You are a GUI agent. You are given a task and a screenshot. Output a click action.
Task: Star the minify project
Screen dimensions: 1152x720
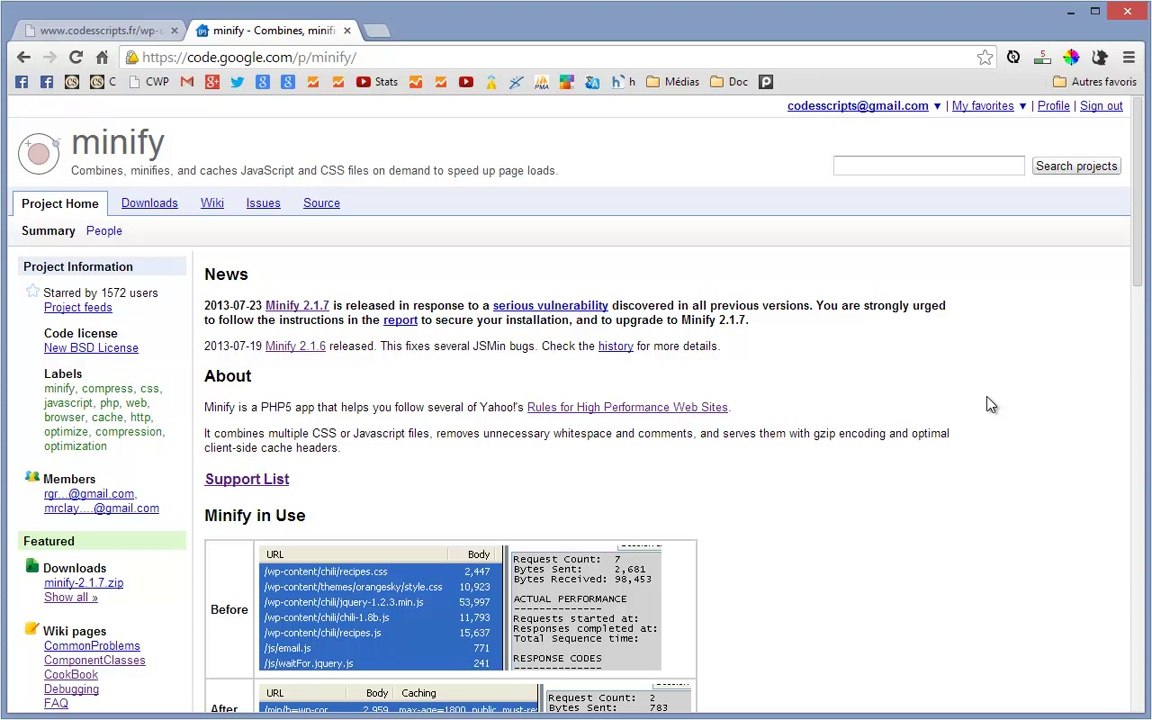pyautogui.click(x=32, y=291)
